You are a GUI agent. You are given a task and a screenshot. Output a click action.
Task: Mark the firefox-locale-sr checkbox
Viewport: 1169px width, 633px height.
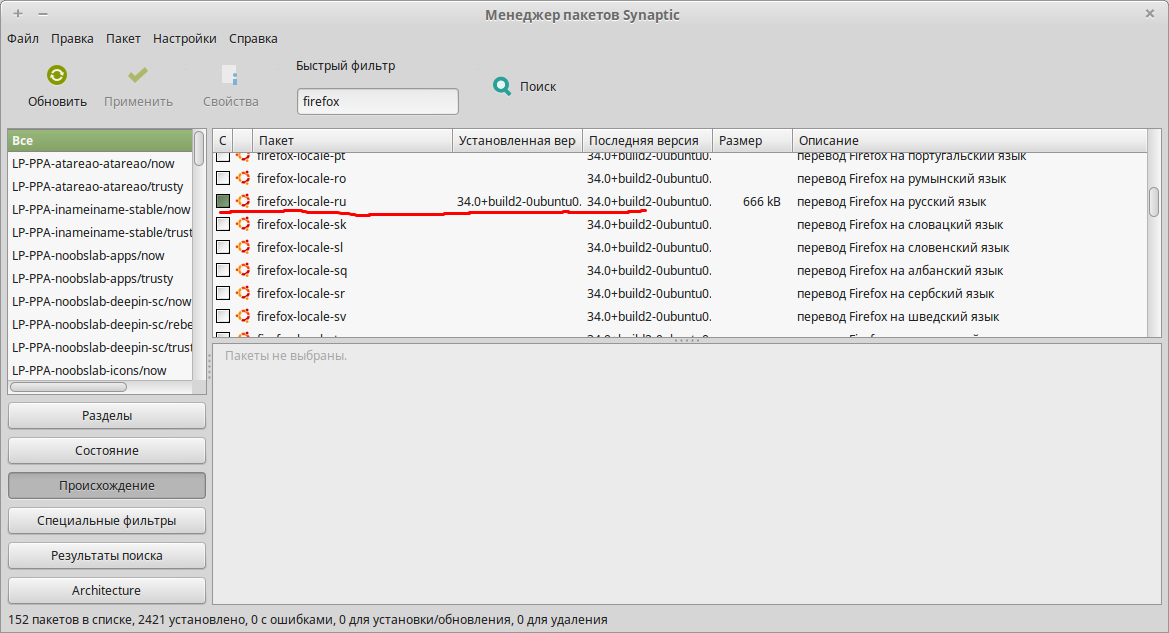223,293
